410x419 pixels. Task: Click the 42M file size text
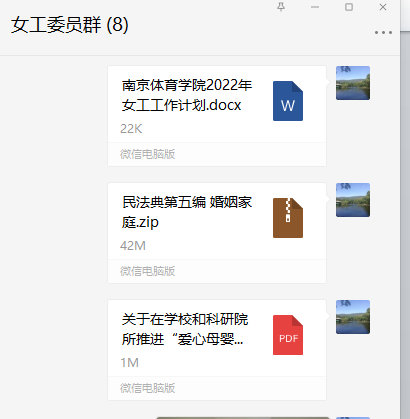click(x=133, y=246)
